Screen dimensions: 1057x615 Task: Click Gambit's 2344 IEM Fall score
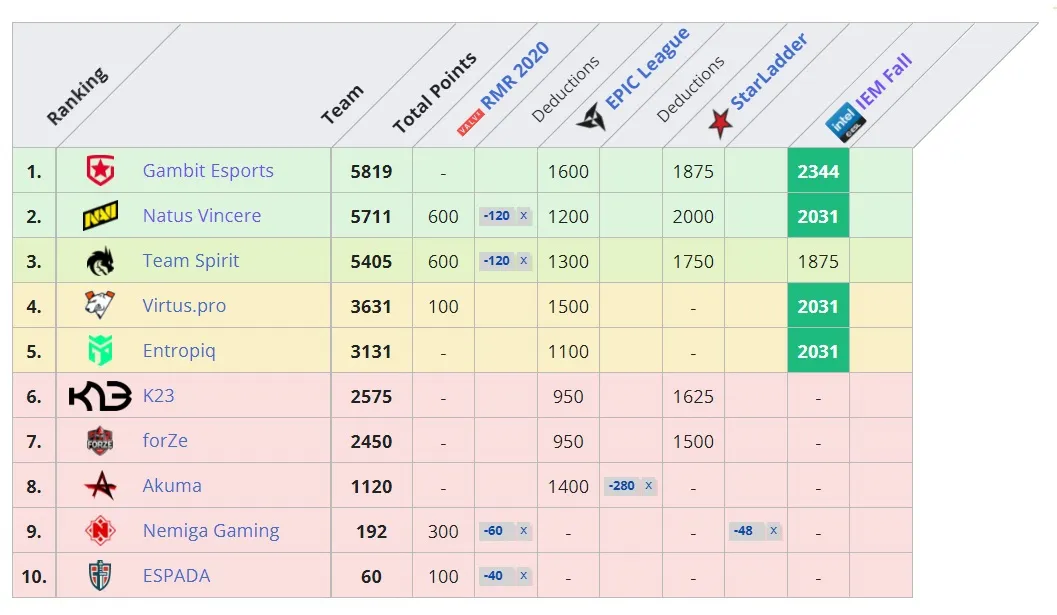(818, 171)
